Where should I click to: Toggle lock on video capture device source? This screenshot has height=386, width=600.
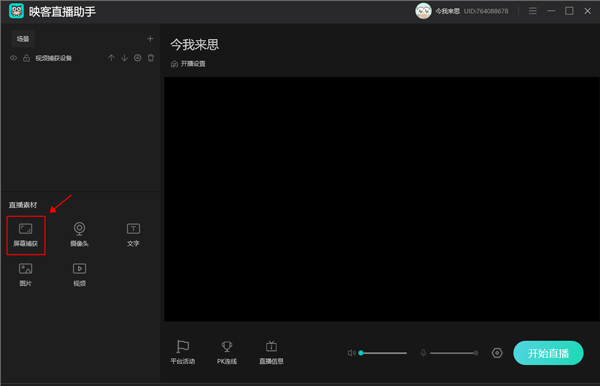(x=26, y=58)
